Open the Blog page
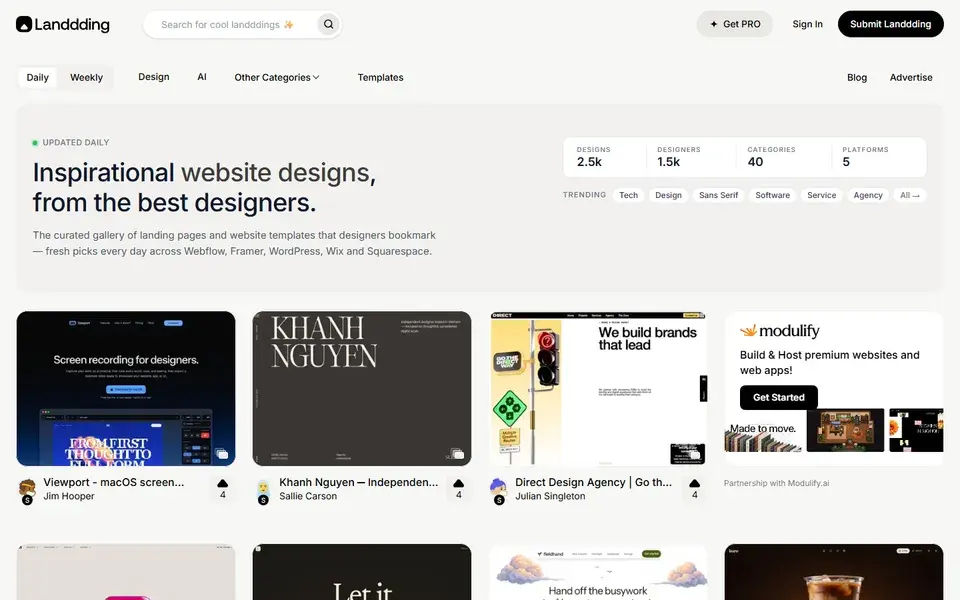This screenshot has width=960, height=600. click(x=857, y=78)
